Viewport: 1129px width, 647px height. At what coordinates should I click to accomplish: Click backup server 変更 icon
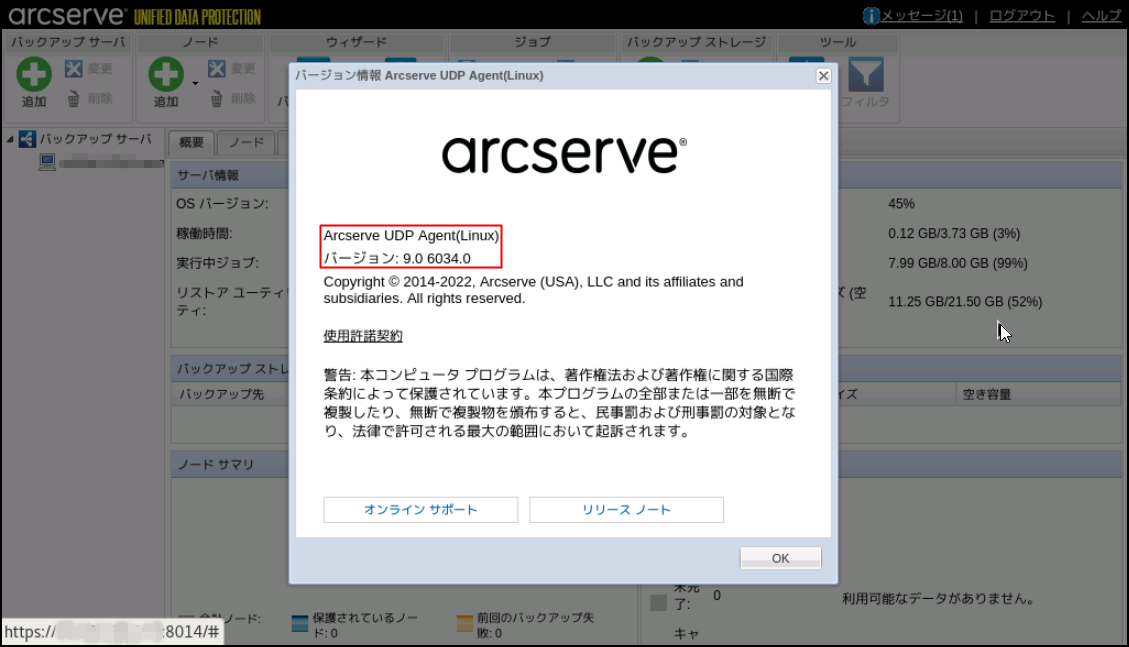73,68
